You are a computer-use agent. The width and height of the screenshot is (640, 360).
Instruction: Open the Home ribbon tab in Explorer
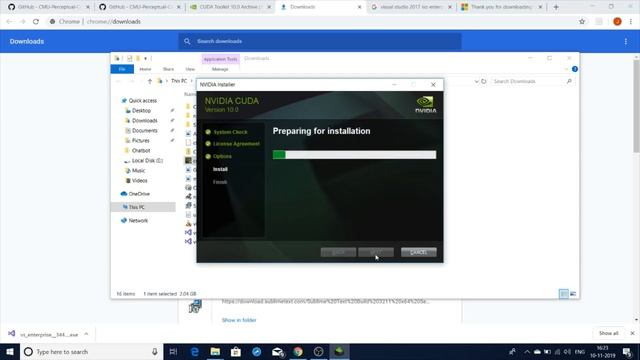tap(145, 69)
